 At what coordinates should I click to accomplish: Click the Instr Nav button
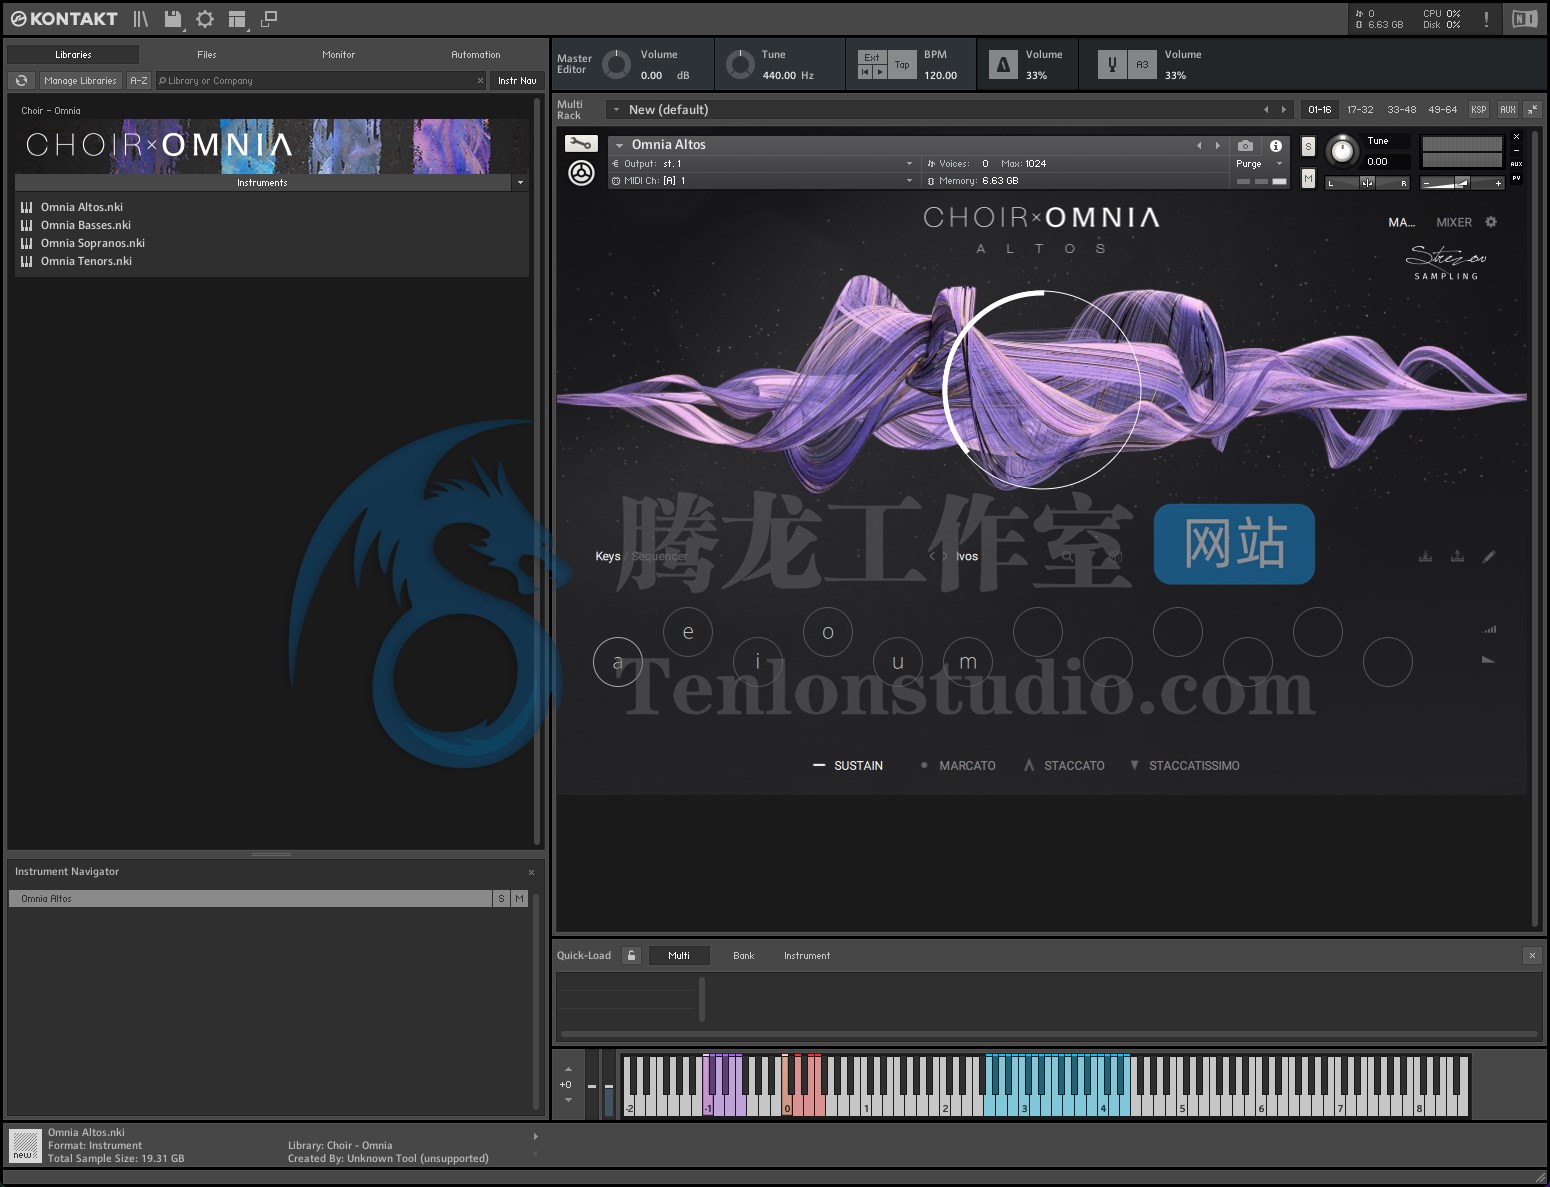point(517,80)
